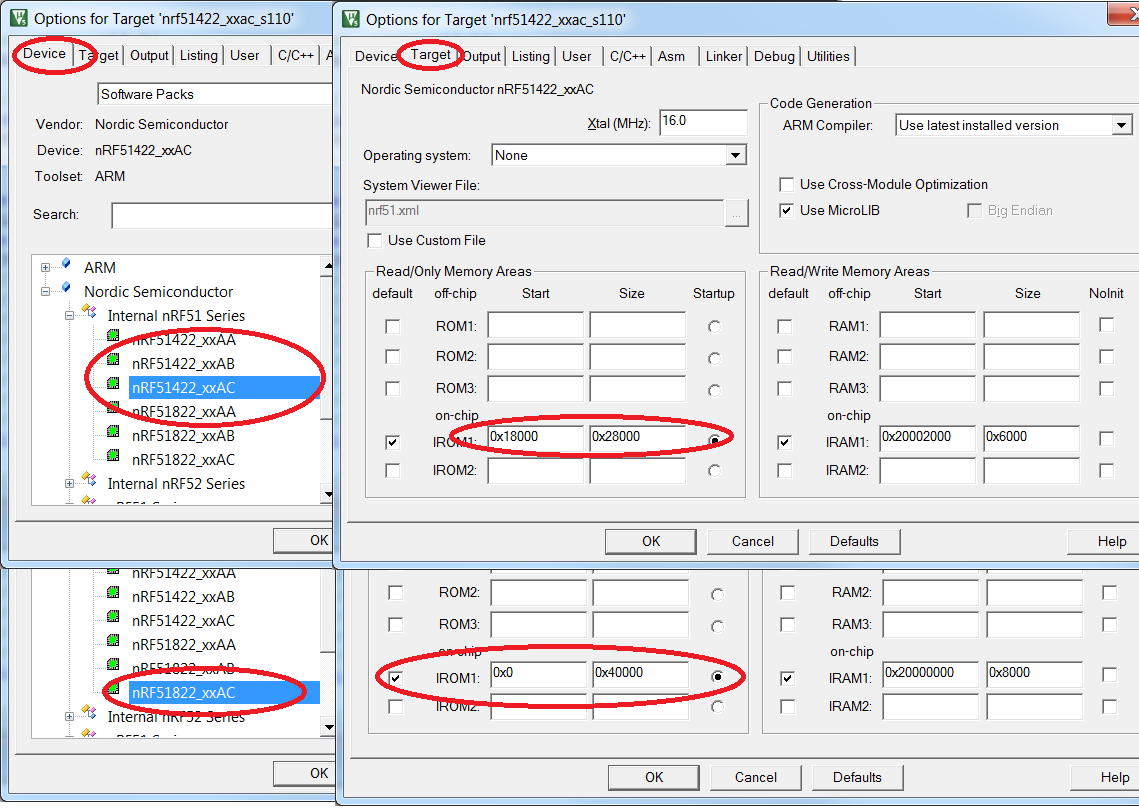Click chip icon beside unselected nRF51822_xxAC in upper tree

coord(113,456)
